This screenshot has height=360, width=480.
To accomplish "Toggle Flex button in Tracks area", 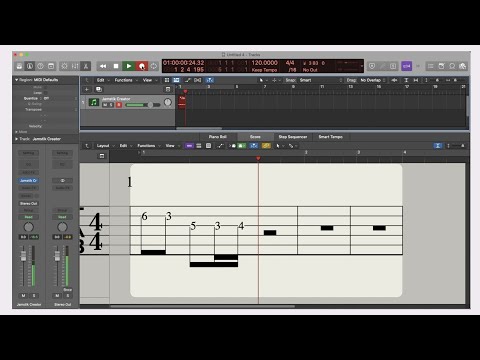I will click(x=198, y=80).
